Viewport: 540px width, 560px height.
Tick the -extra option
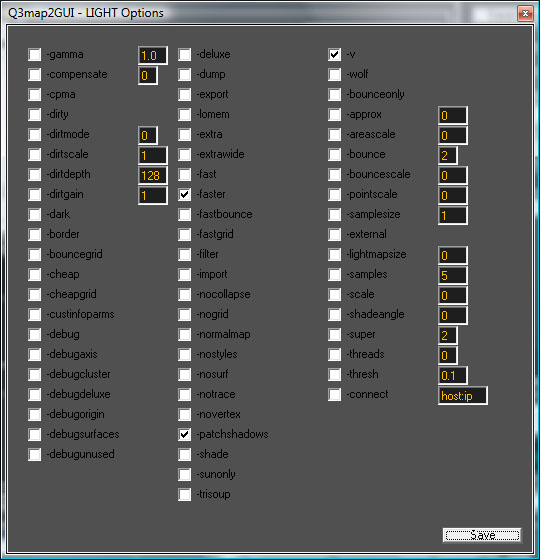click(185, 135)
